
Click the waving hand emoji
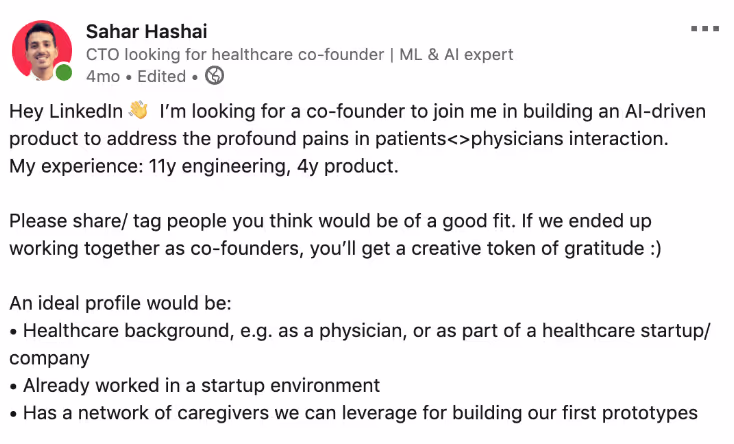point(139,111)
